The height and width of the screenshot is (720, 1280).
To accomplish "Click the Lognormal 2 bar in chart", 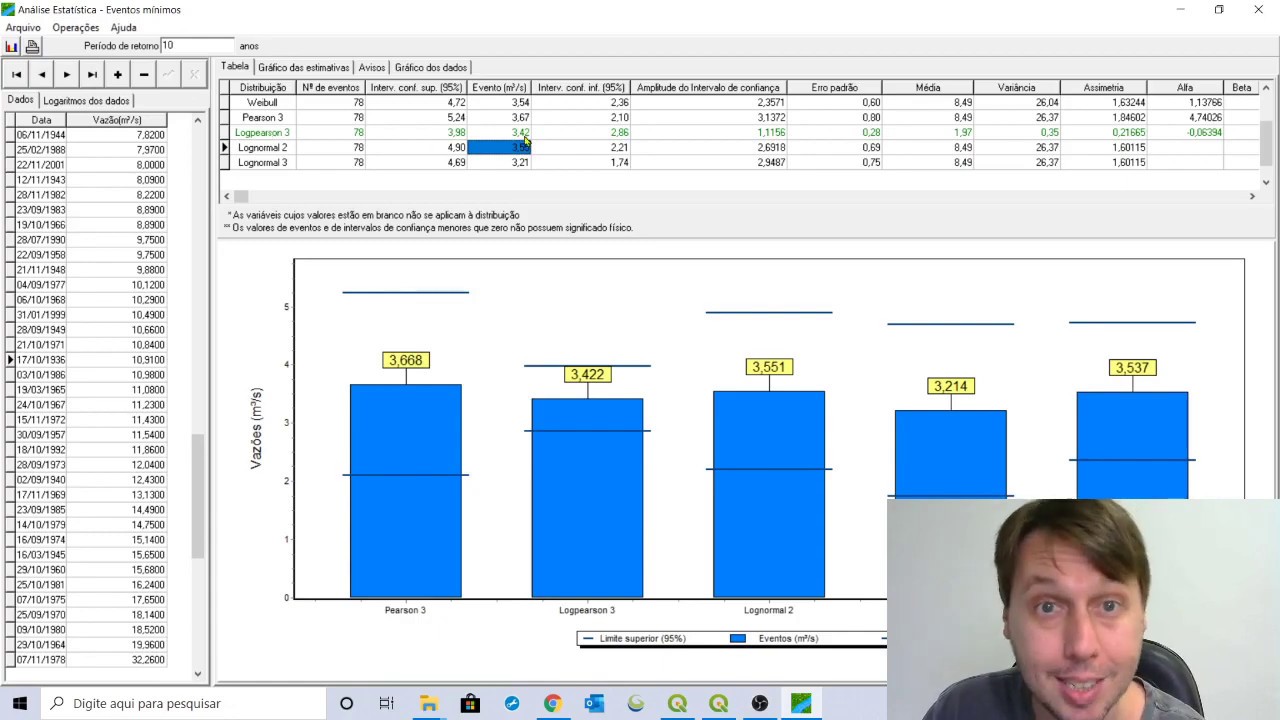I will 769,494.
